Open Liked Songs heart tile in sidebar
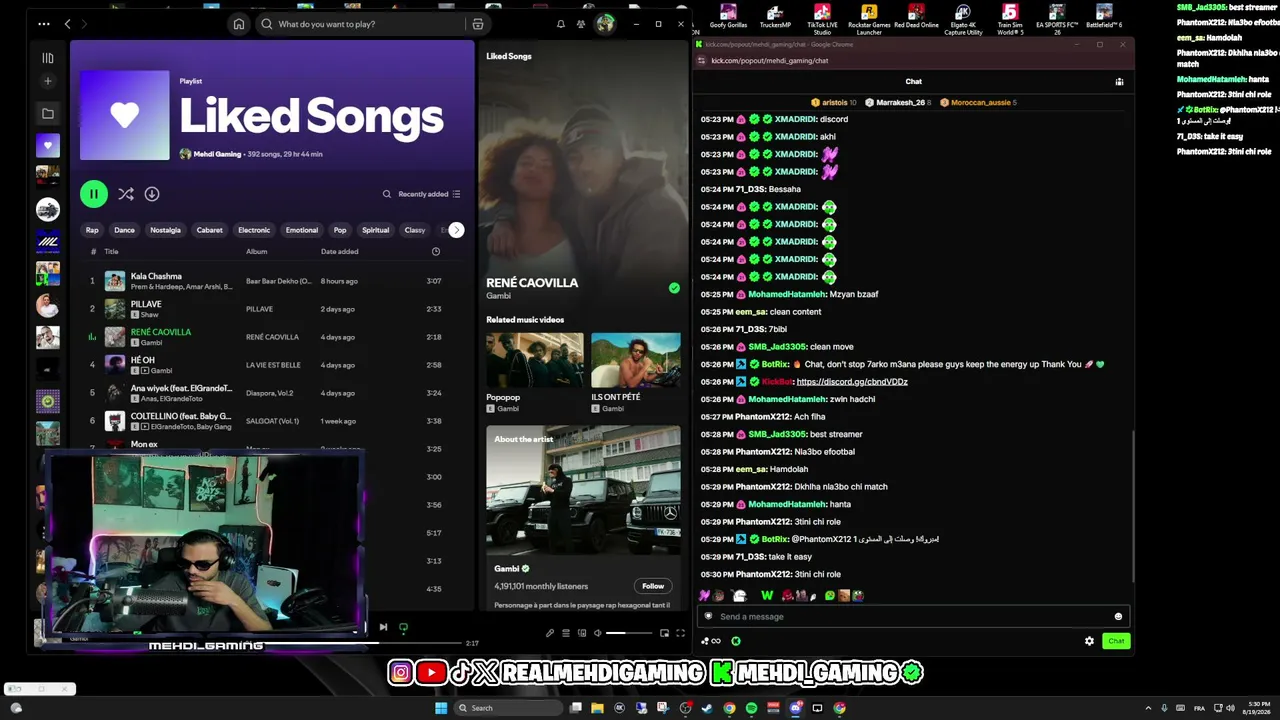 point(47,145)
